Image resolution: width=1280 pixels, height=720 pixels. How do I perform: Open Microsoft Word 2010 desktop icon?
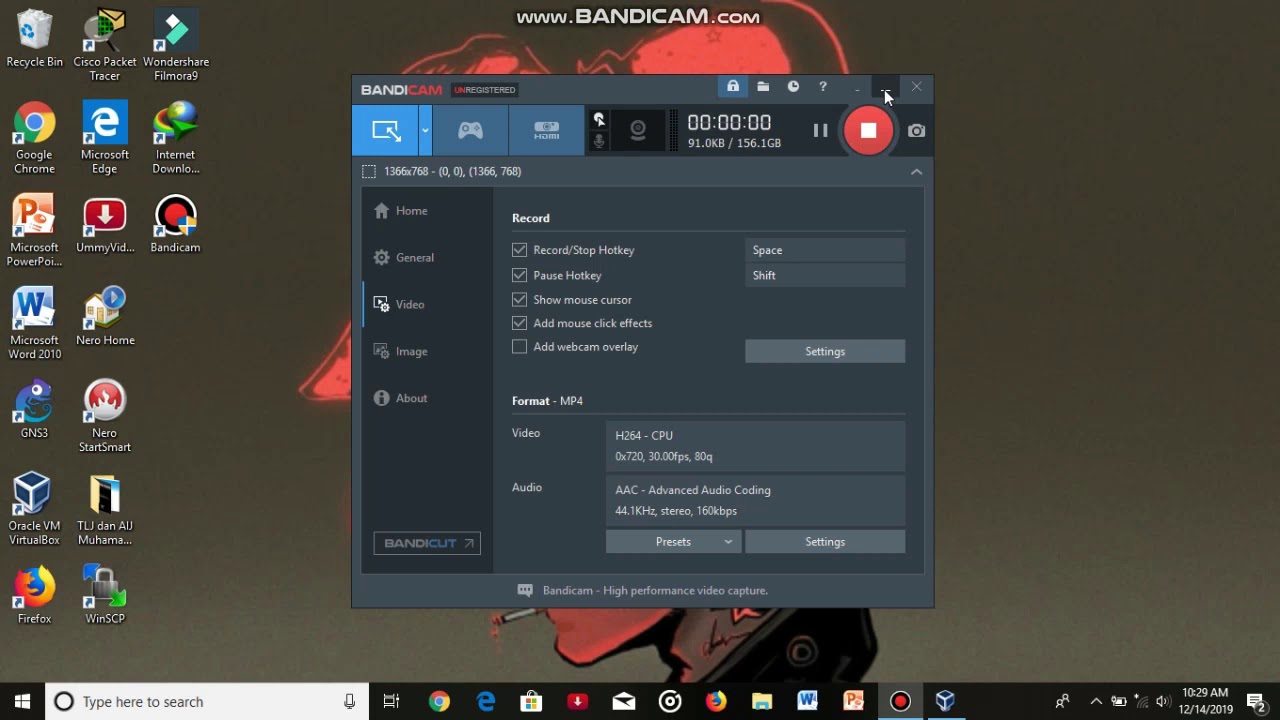click(34, 324)
